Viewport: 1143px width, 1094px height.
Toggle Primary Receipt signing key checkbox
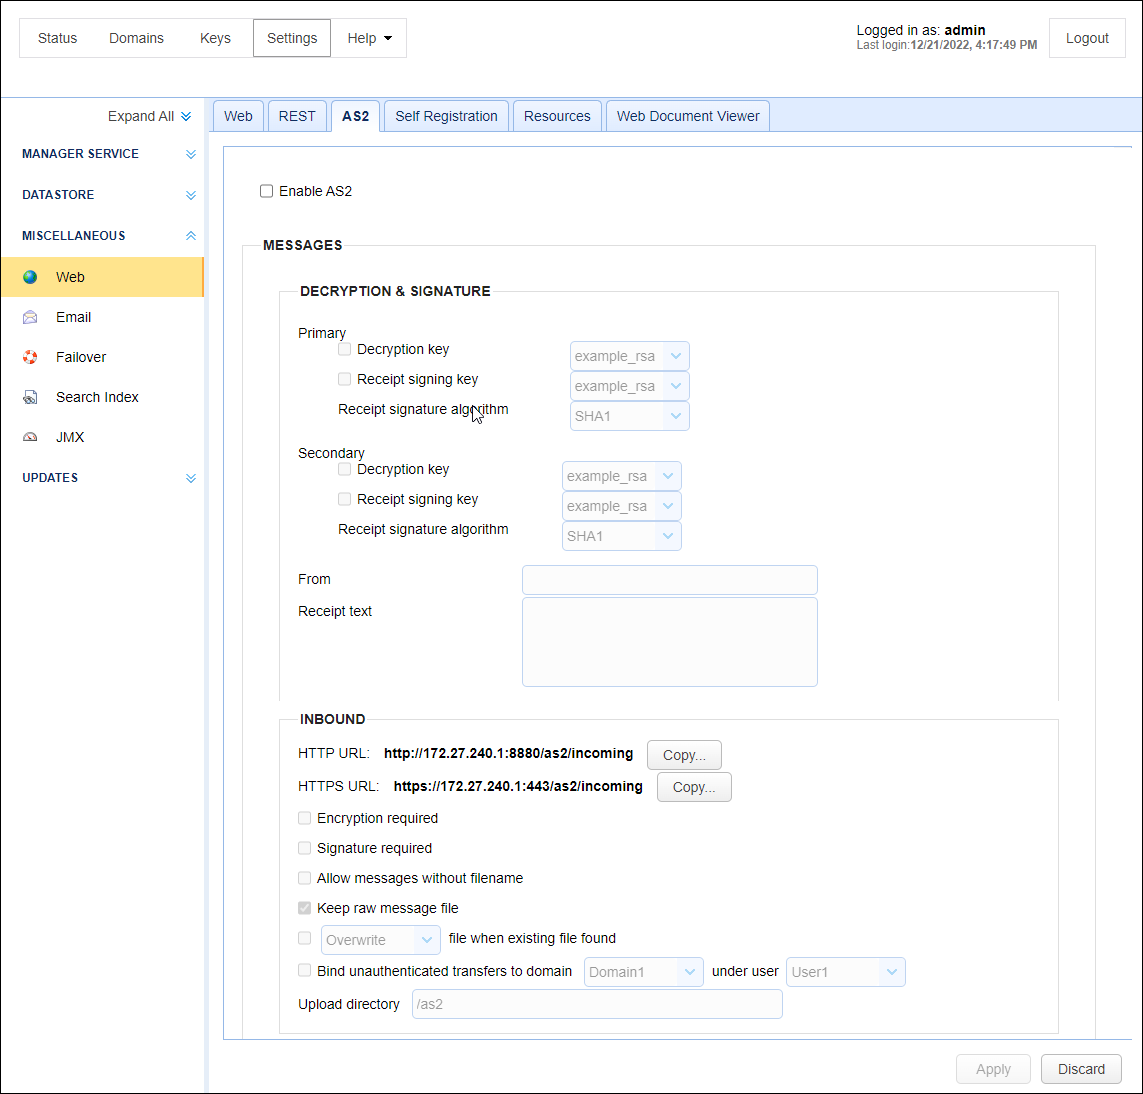pos(345,379)
